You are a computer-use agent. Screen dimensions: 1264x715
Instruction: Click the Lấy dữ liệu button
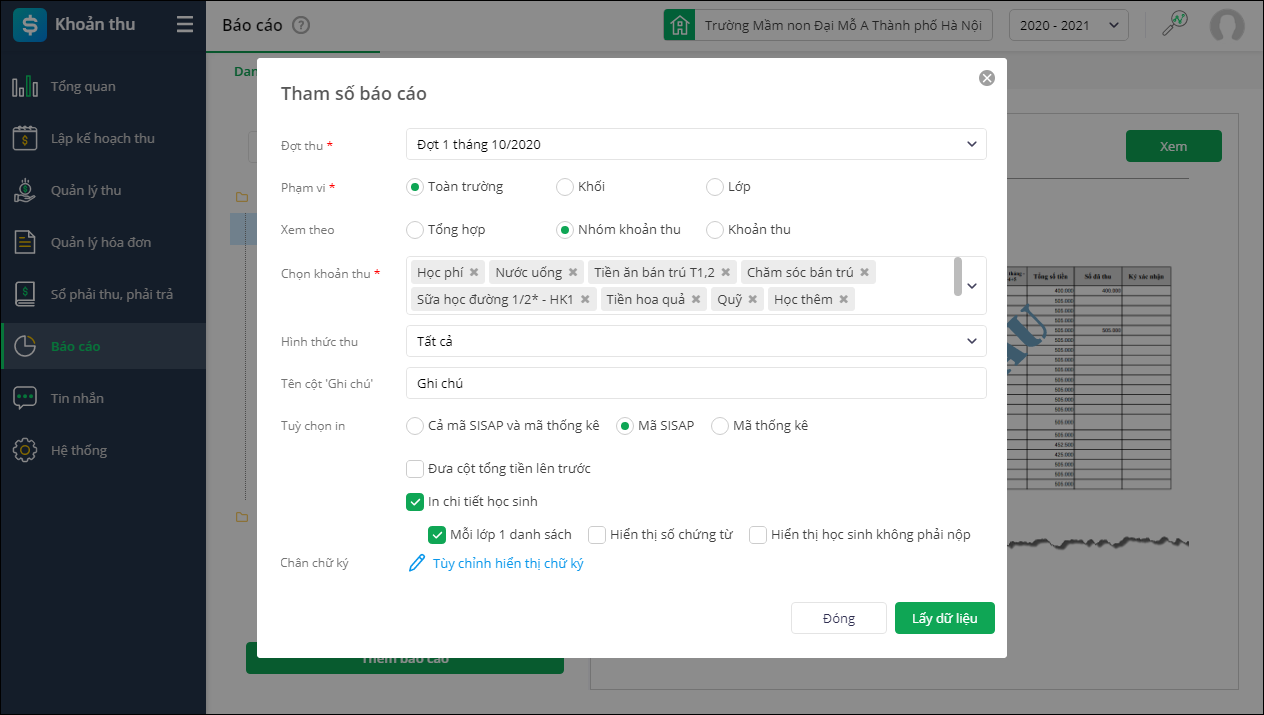944,618
